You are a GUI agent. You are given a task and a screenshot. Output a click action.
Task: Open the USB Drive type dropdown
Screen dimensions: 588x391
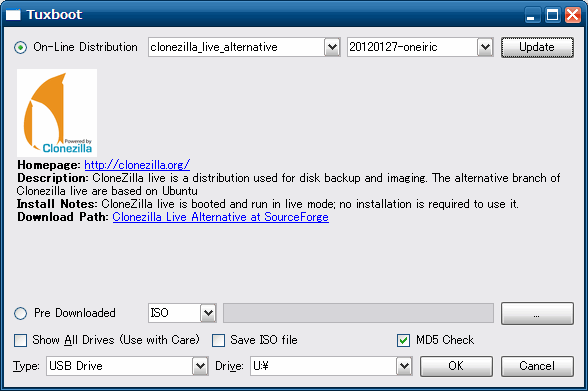(127, 366)
